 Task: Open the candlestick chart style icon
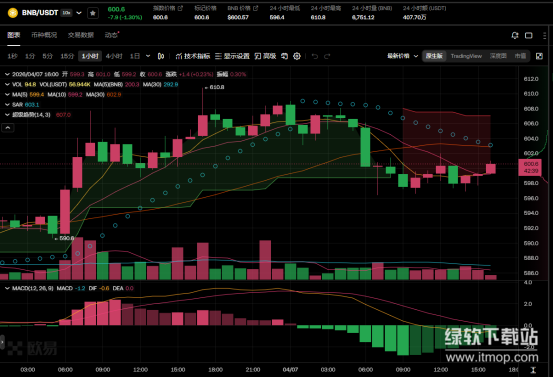161,56
